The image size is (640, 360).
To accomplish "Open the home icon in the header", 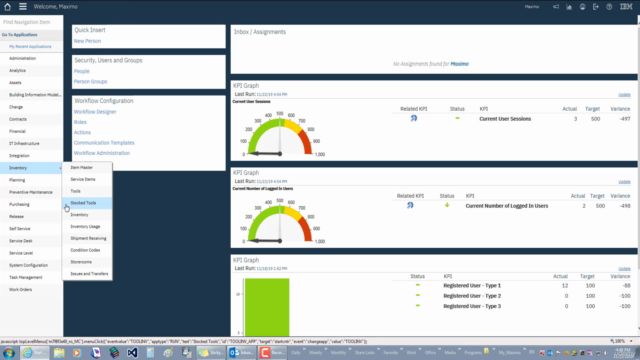I will click(7, 7).
